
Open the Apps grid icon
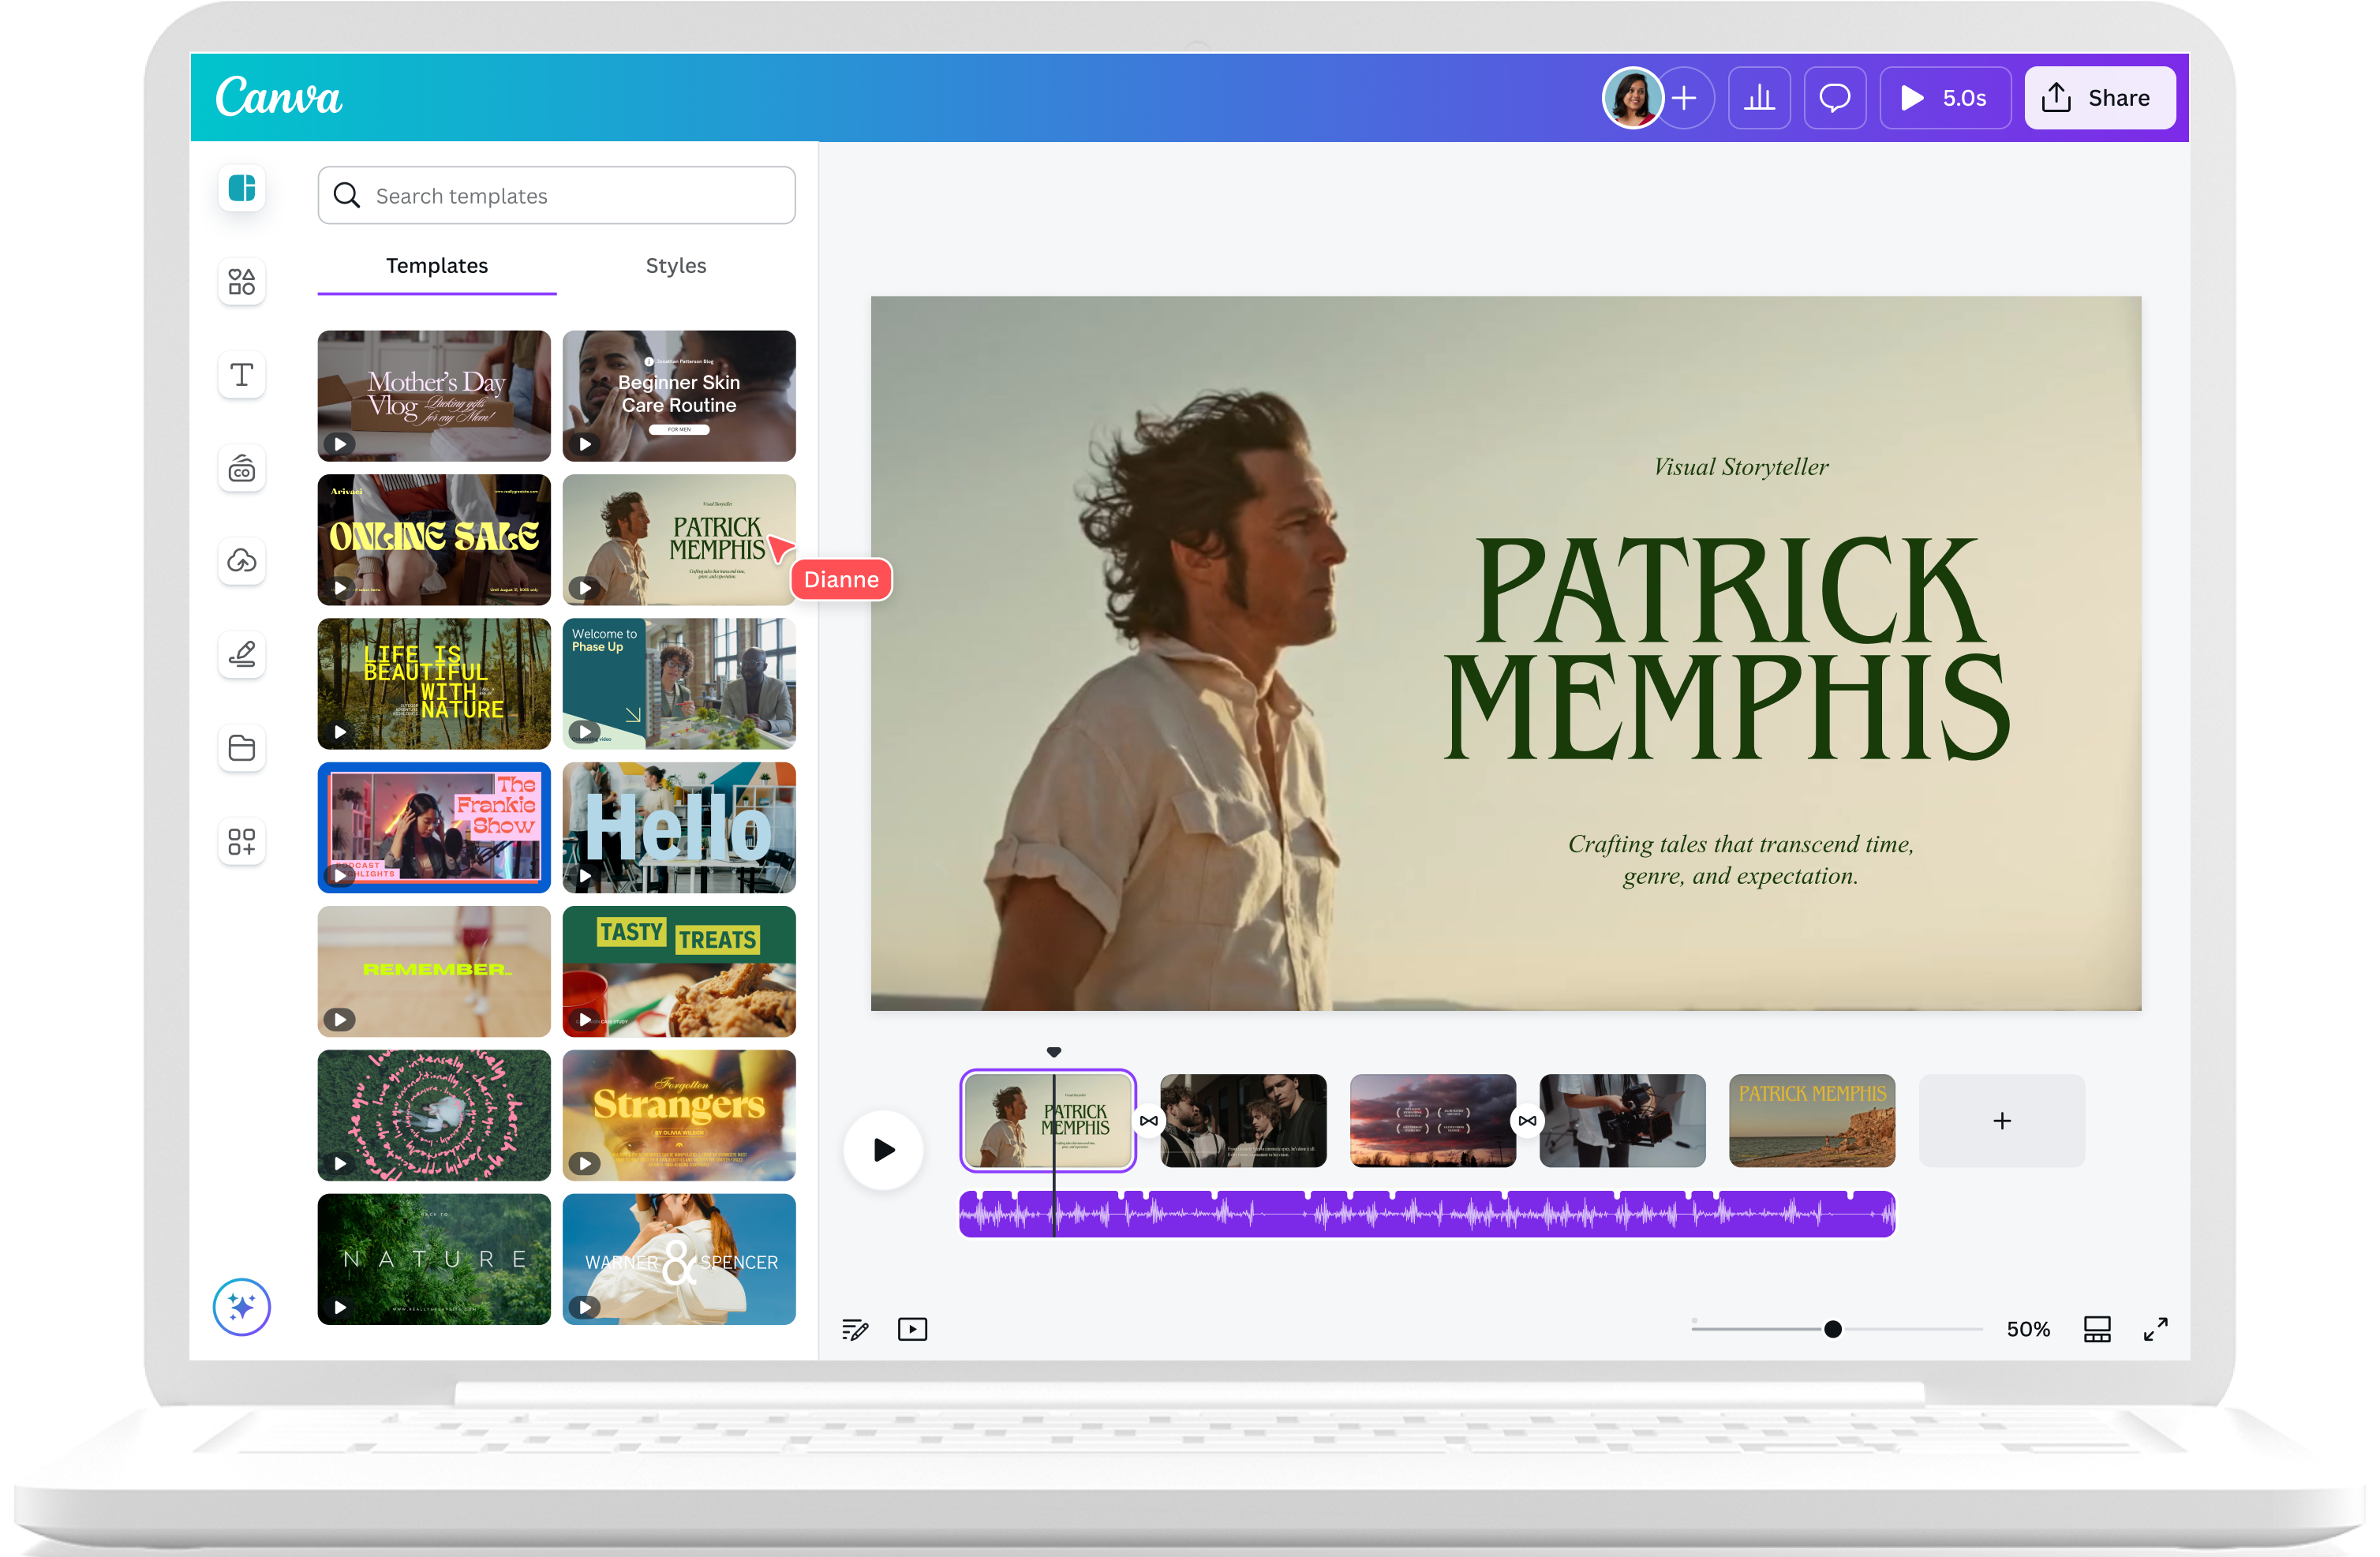coord(242,841)
